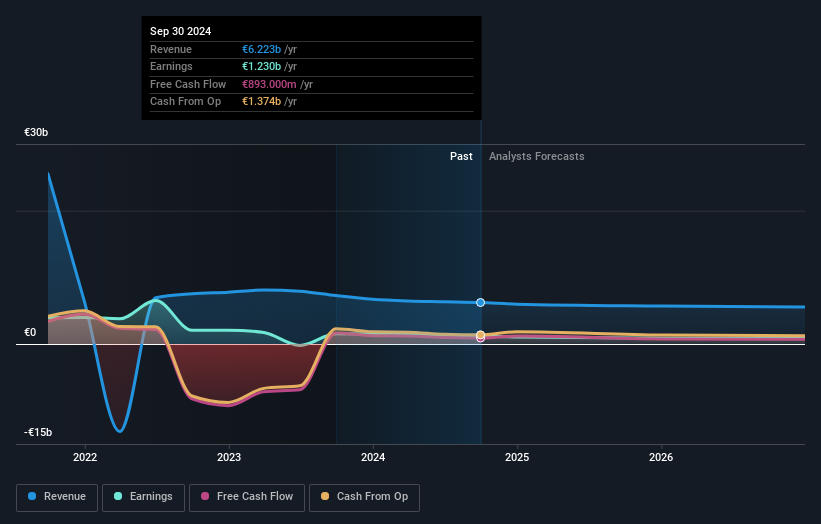
Task: Click the 2025 x-axis label
Action: (x=517, y=457)
